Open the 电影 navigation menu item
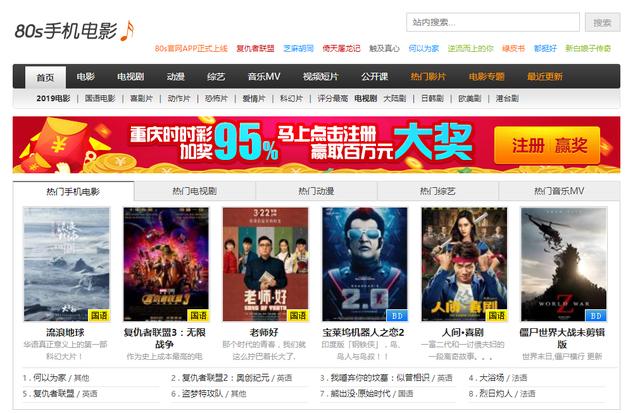This screenshot has height=413, width=640. click(x=86, y=76)
